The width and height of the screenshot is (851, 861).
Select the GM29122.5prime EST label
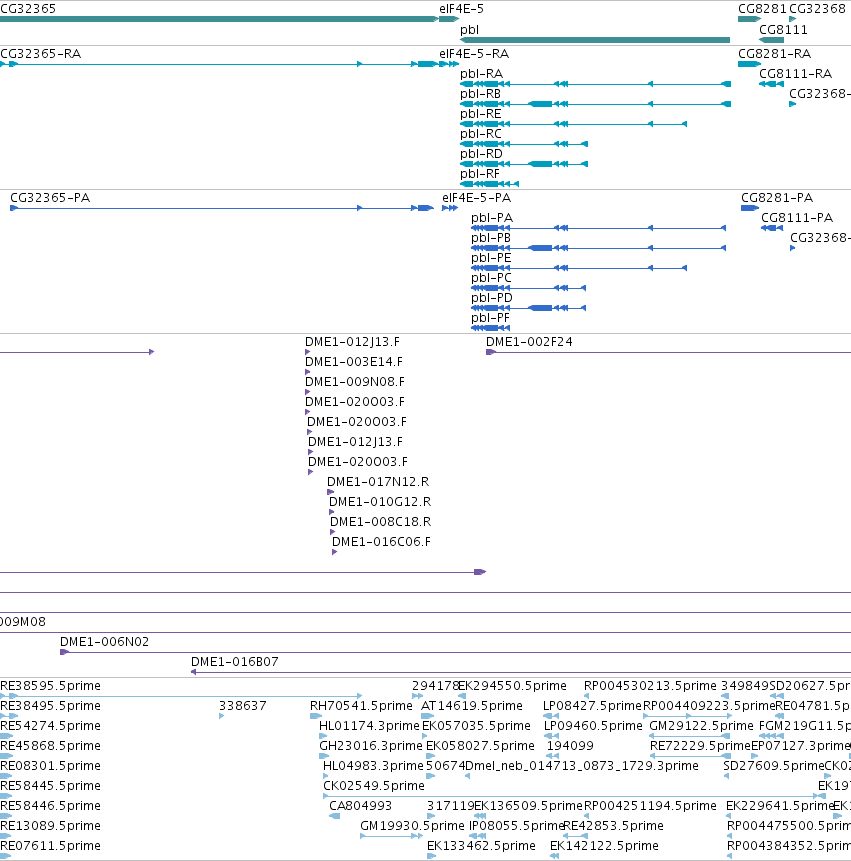[x=701, y=726]
